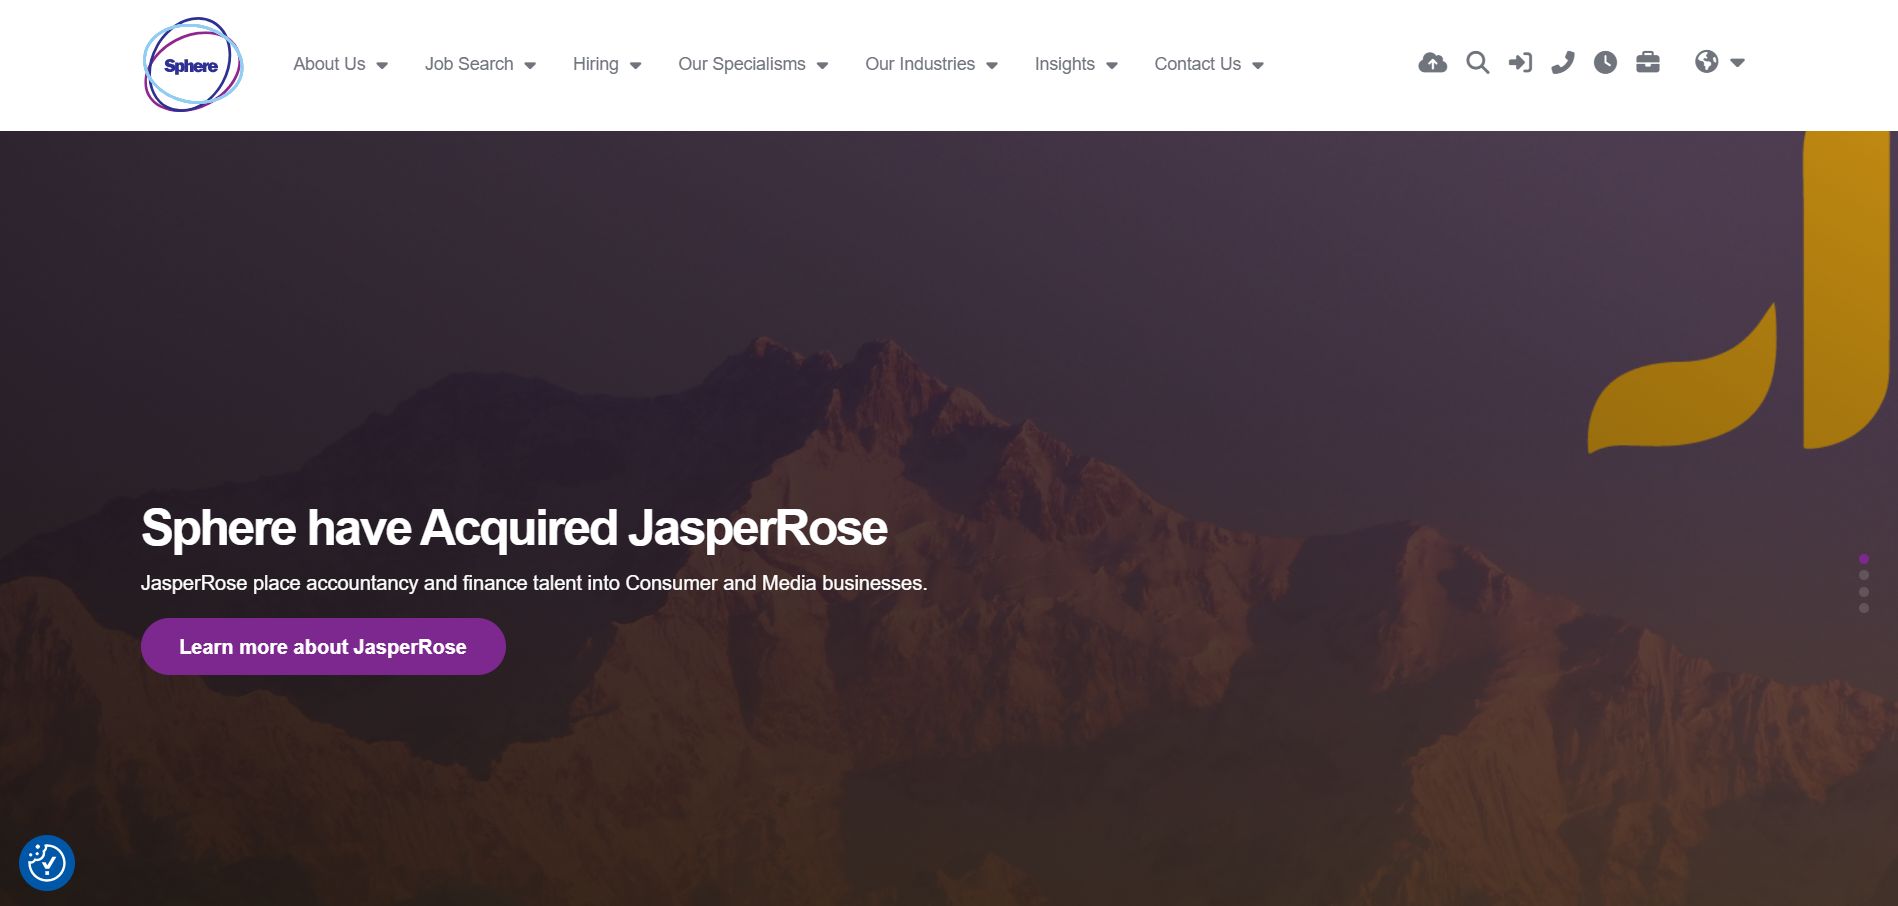Click the accessibility widget icon bottom left
The width and height of the screenshot is (1898, 906).
coord(47,861)
